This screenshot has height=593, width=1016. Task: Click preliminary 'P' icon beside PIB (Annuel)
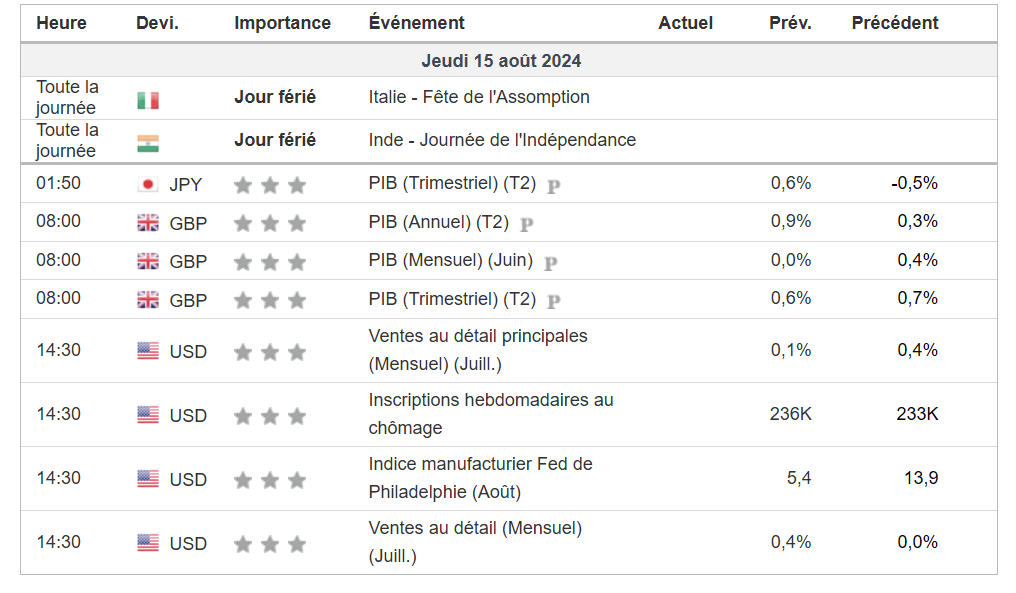[x=527, y=224]
